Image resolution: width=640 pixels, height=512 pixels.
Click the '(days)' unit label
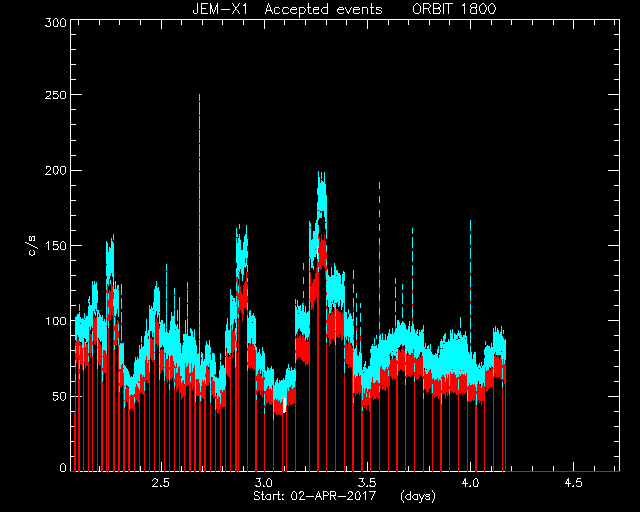tap(418, 496)
